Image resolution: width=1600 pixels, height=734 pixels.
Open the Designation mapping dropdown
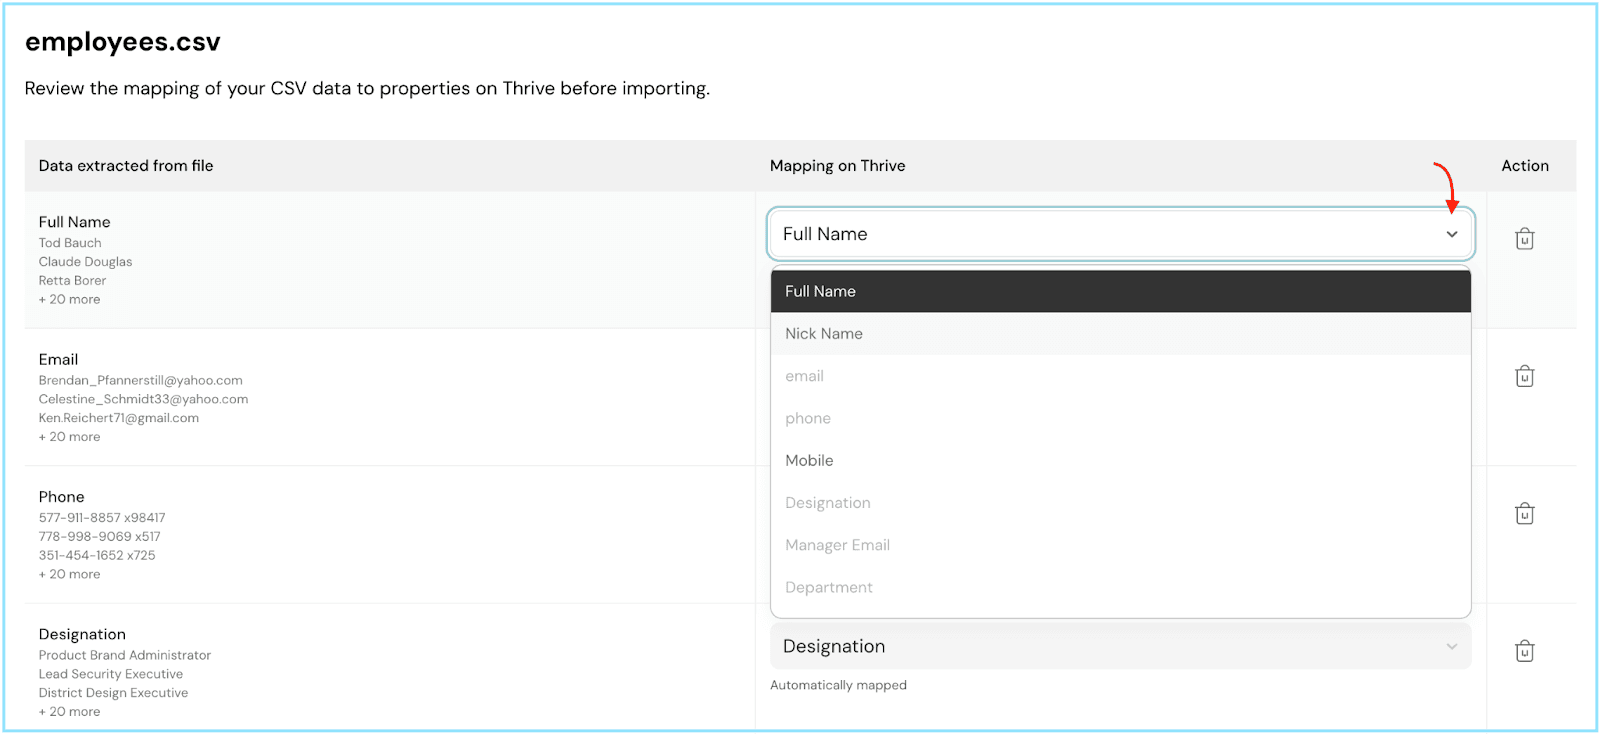[x=1120, y=646]
